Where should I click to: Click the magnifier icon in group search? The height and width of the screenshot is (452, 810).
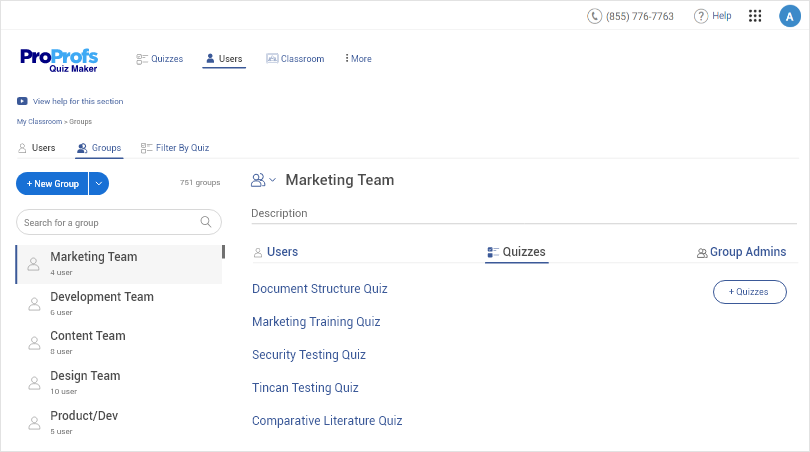[206, 222]
